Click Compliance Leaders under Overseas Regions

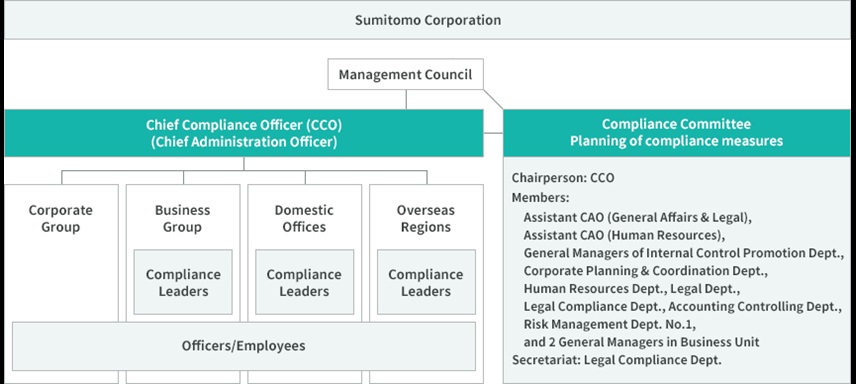pos(426,282)
